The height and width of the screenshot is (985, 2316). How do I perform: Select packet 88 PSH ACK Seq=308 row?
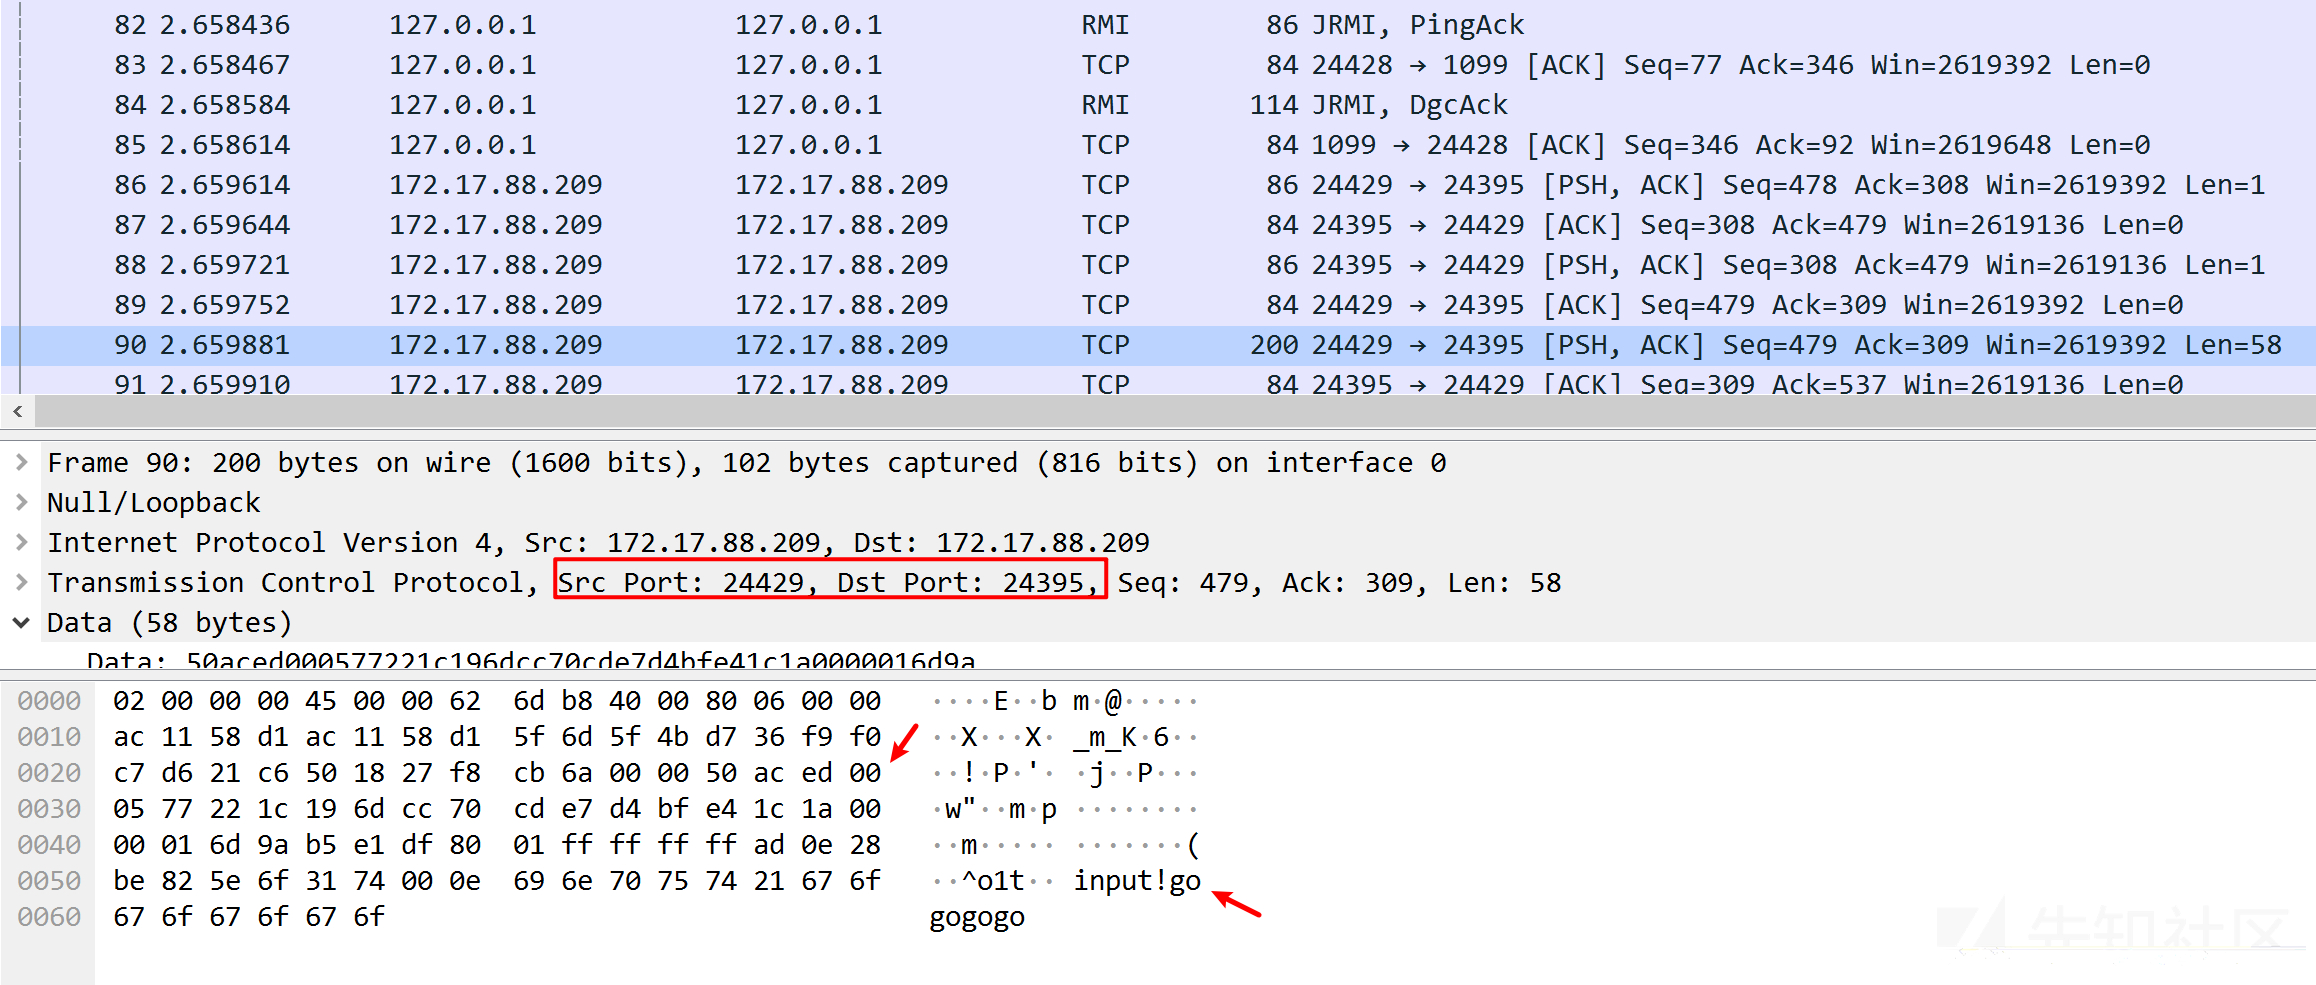click(1158, 264)
